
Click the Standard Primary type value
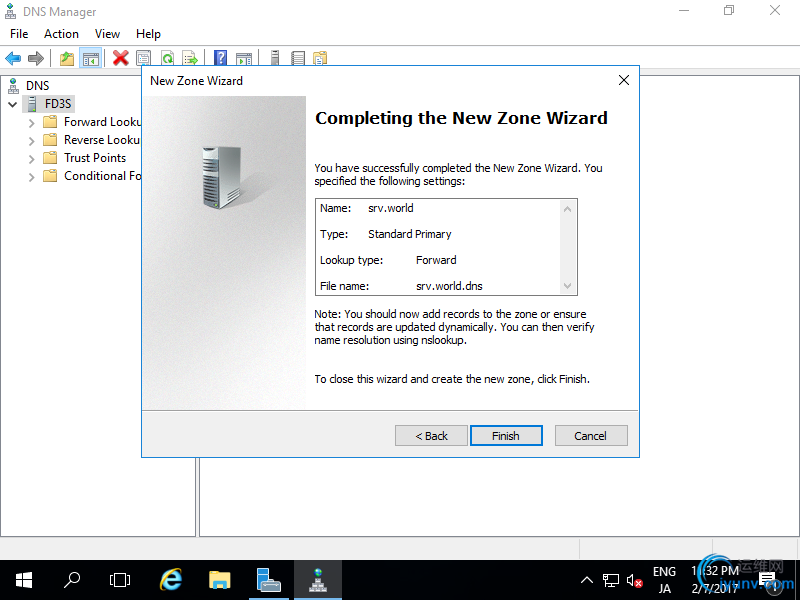(x=410, y=234)
